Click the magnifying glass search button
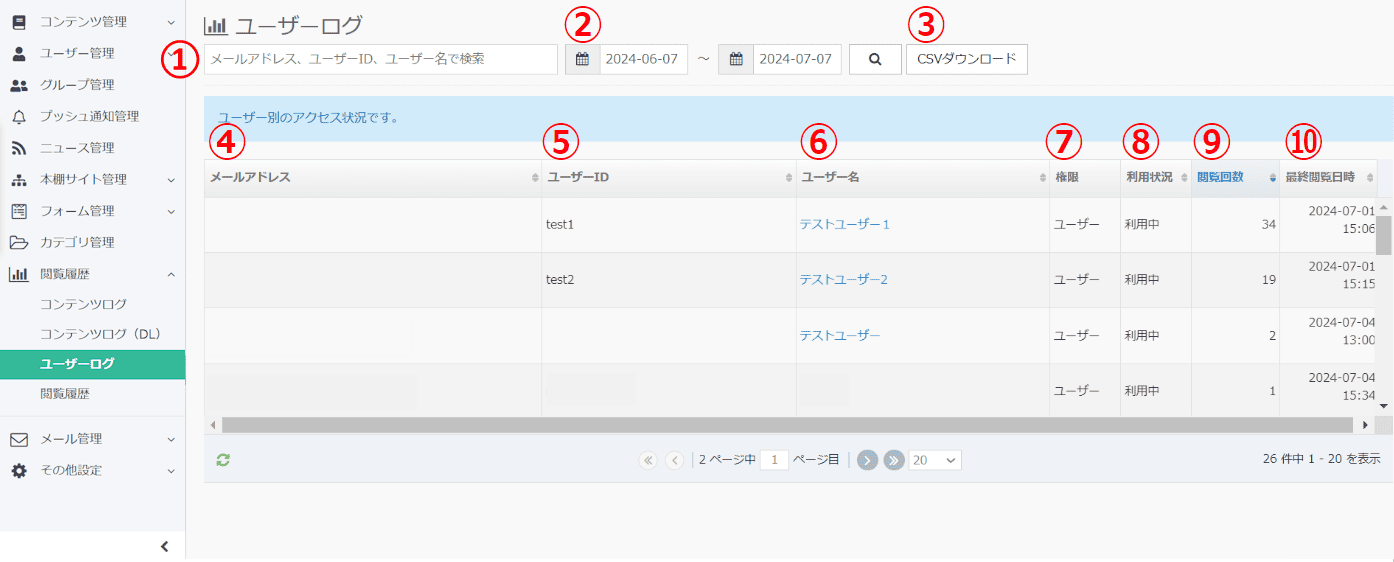The image size is (1394, 562). (x=875, y=59)
